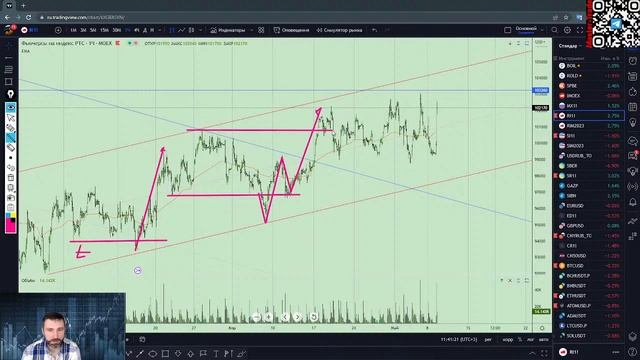Select SOLUSDT in the watchlist

(x=589, y=336)
